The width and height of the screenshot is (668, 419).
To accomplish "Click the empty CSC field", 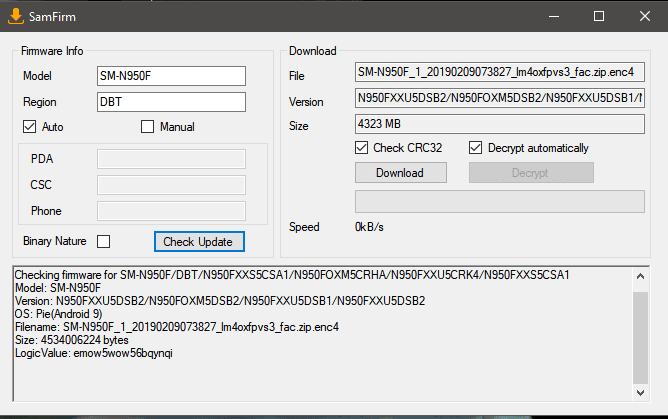I will pos(171,185).
